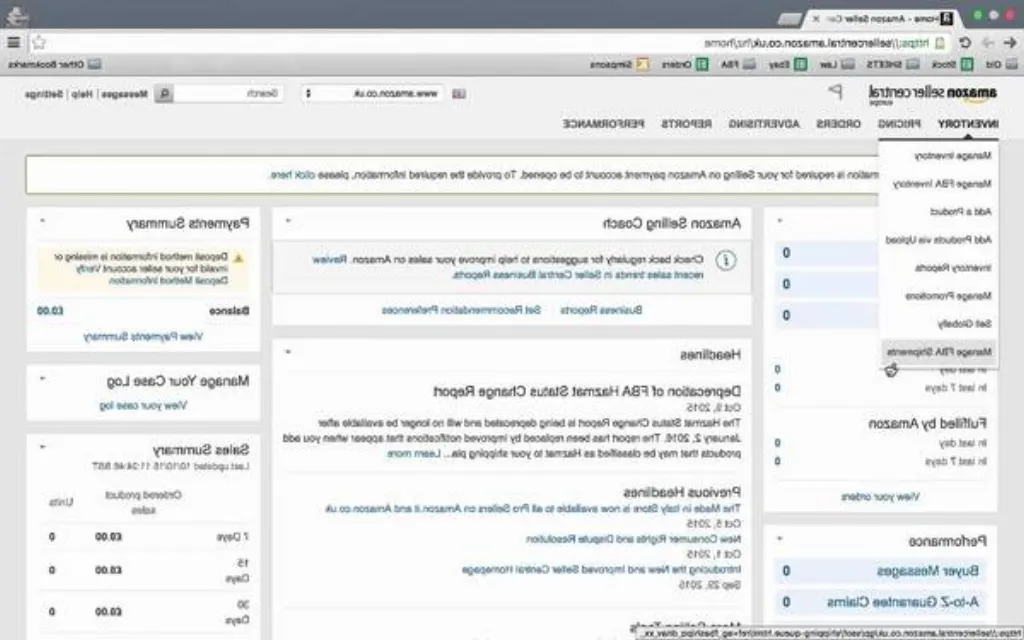Open A-to-Z Guarantee Claims link
Viewport: 1024px width, 640px height.
pyautogui.click(x=903, y=601)
